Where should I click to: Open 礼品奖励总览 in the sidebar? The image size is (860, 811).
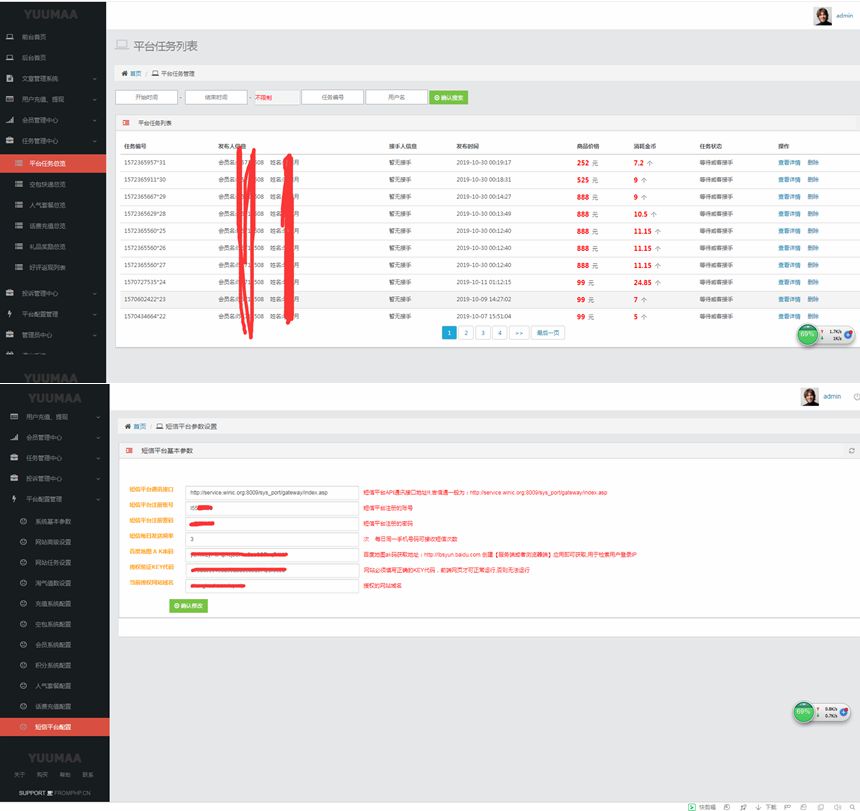click(48, 247)
